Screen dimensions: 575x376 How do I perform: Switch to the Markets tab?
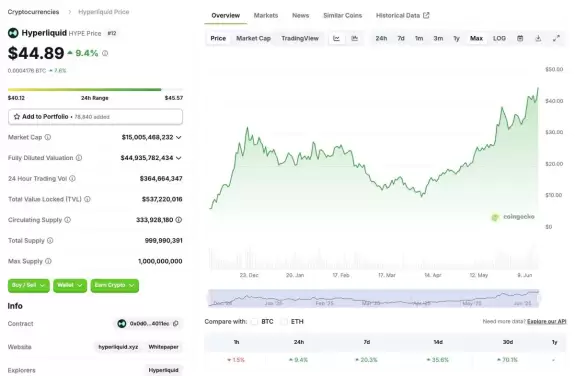pos(266,15)
